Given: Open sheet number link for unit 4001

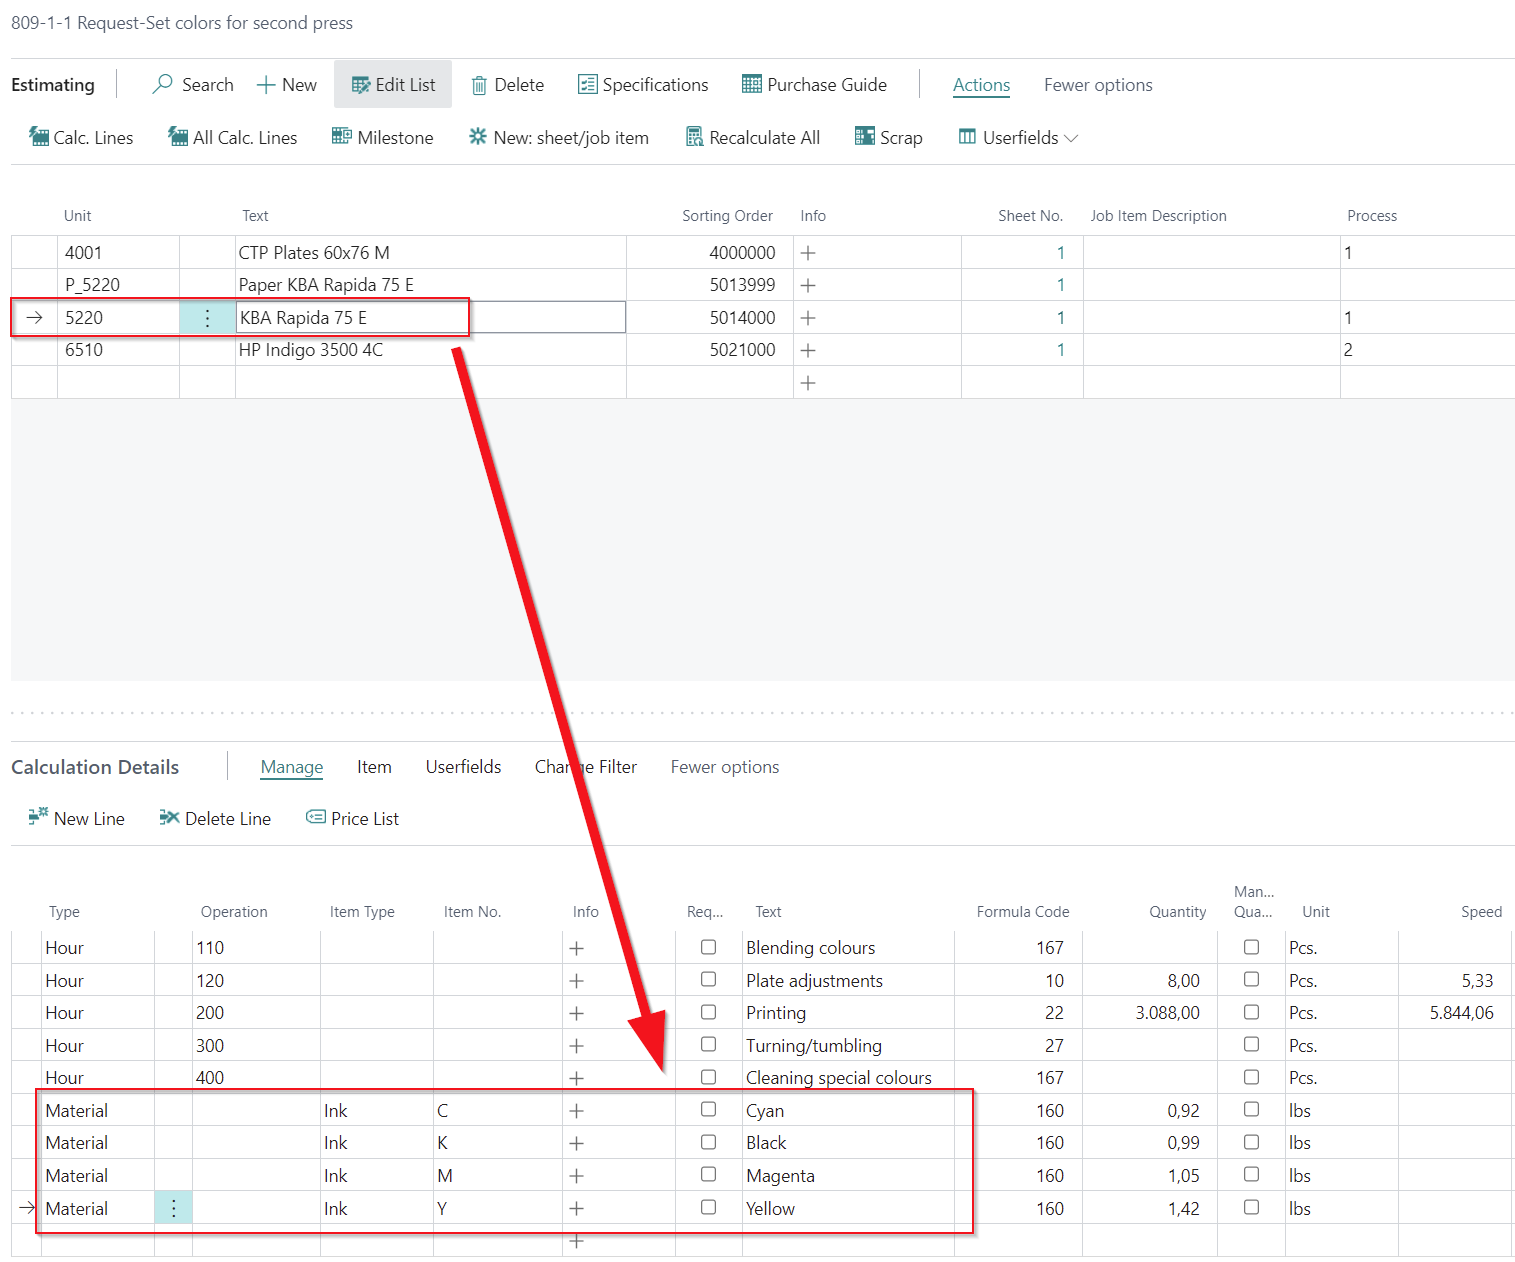Looking at the screenshot, I should (1060, 253).
